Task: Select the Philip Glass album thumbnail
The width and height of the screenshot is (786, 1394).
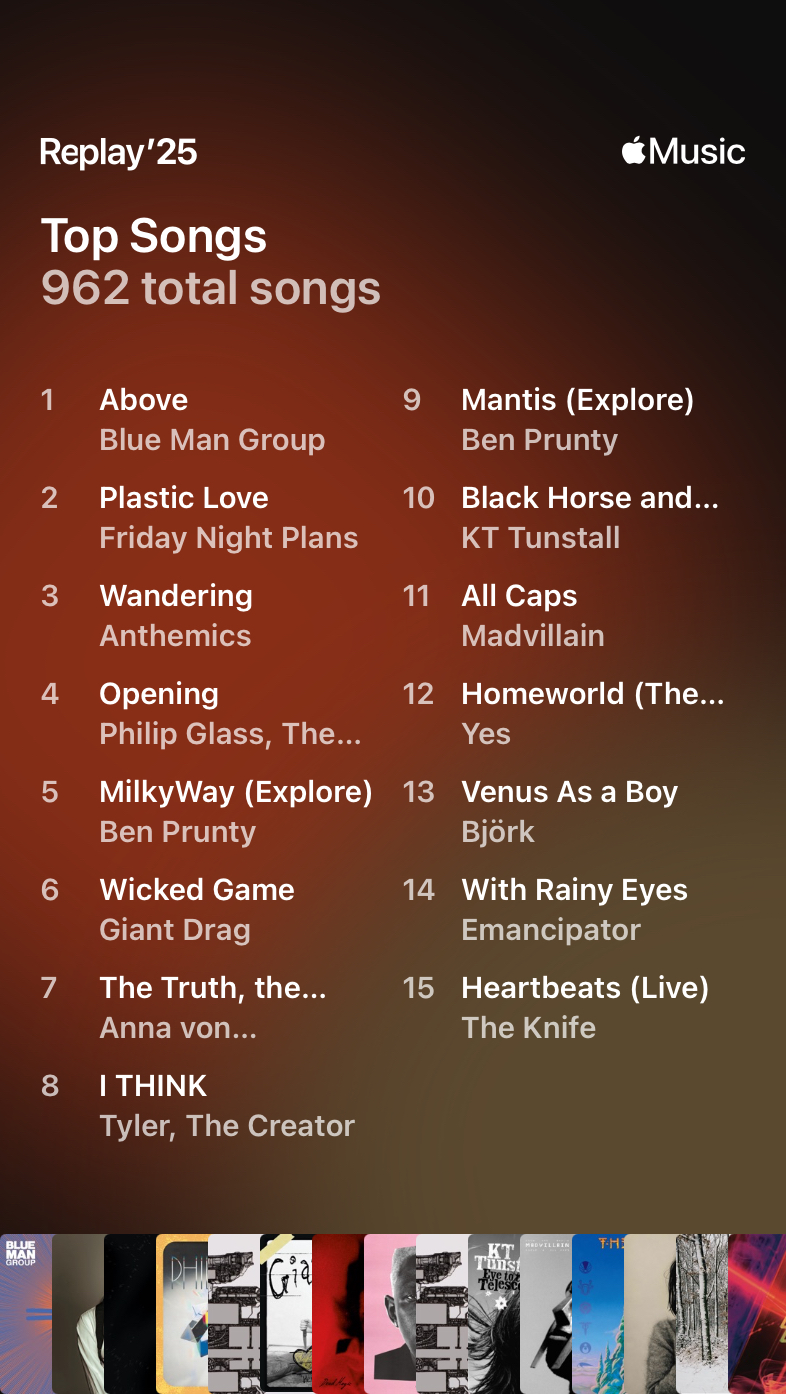Action: click(x=182, y=1313)
